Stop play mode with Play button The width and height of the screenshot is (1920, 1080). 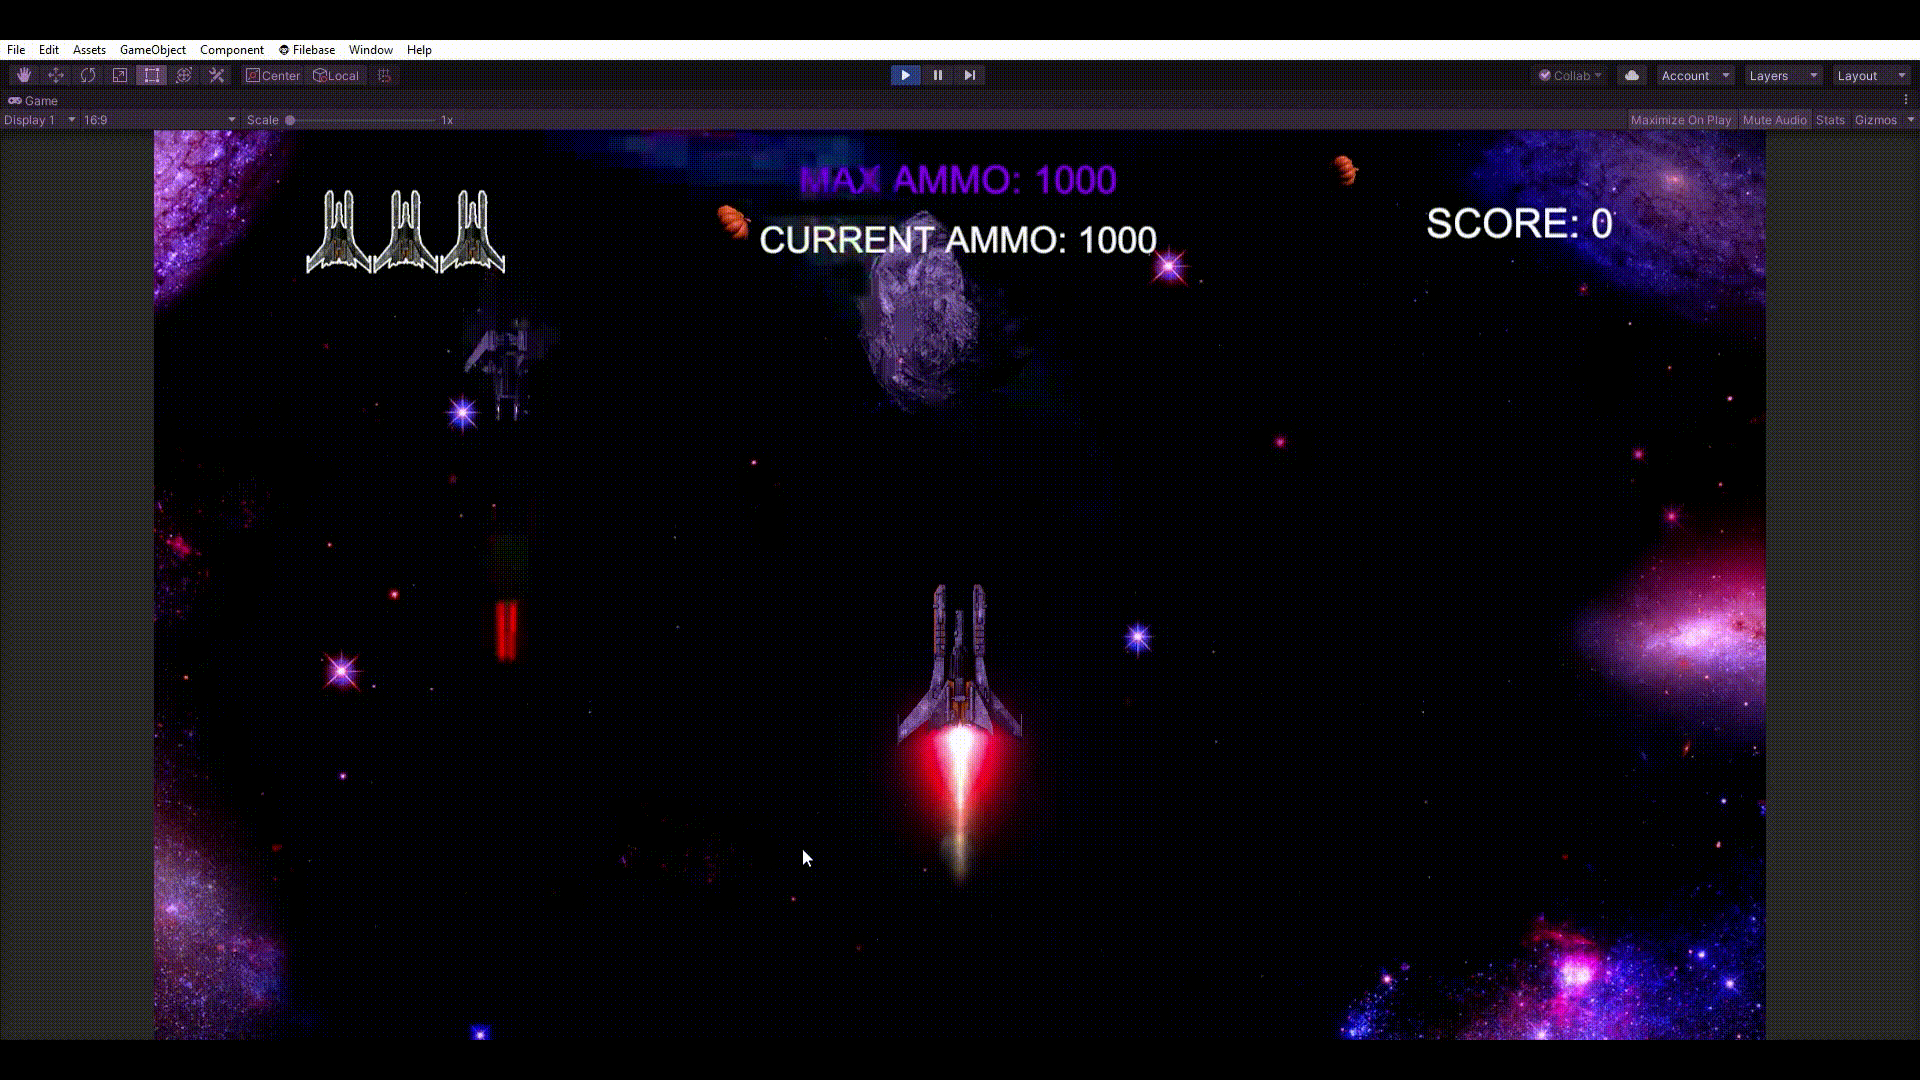[x=905, y=75]
